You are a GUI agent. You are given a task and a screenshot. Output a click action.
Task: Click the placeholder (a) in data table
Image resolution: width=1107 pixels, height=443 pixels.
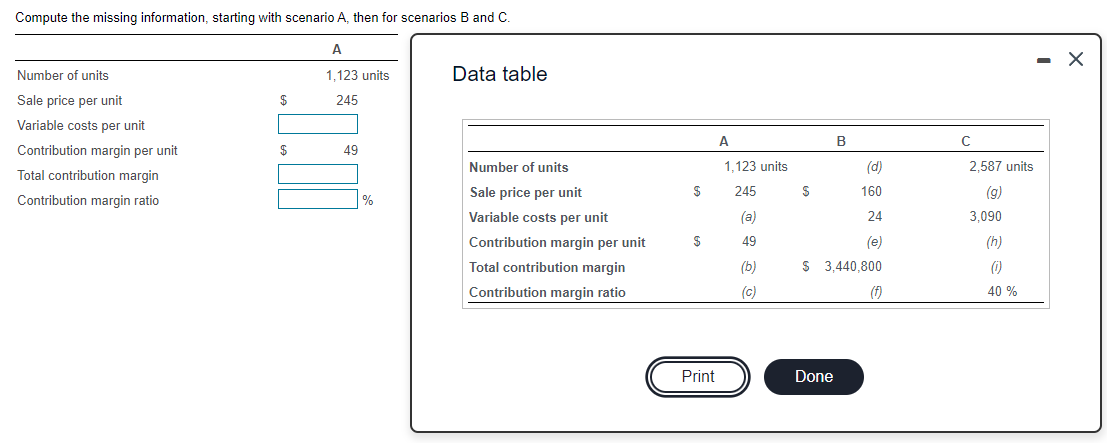[x=748, y=217]
